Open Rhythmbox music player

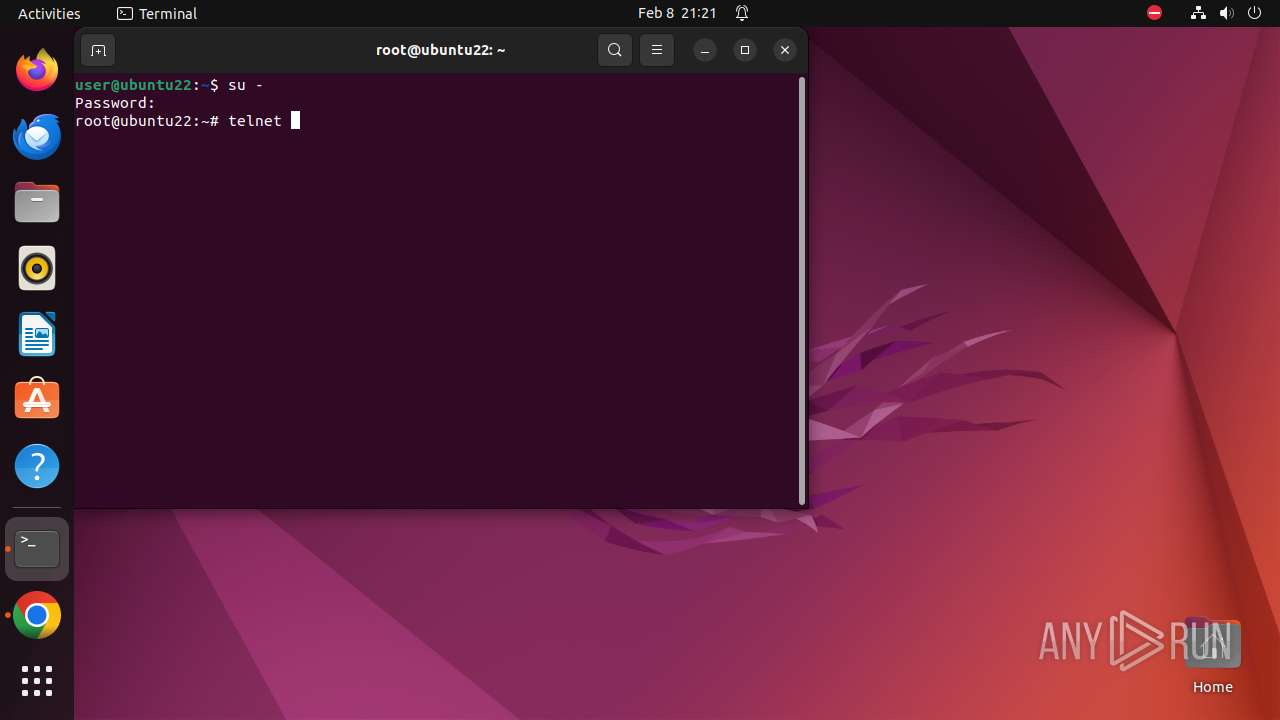tap(37, 268)
